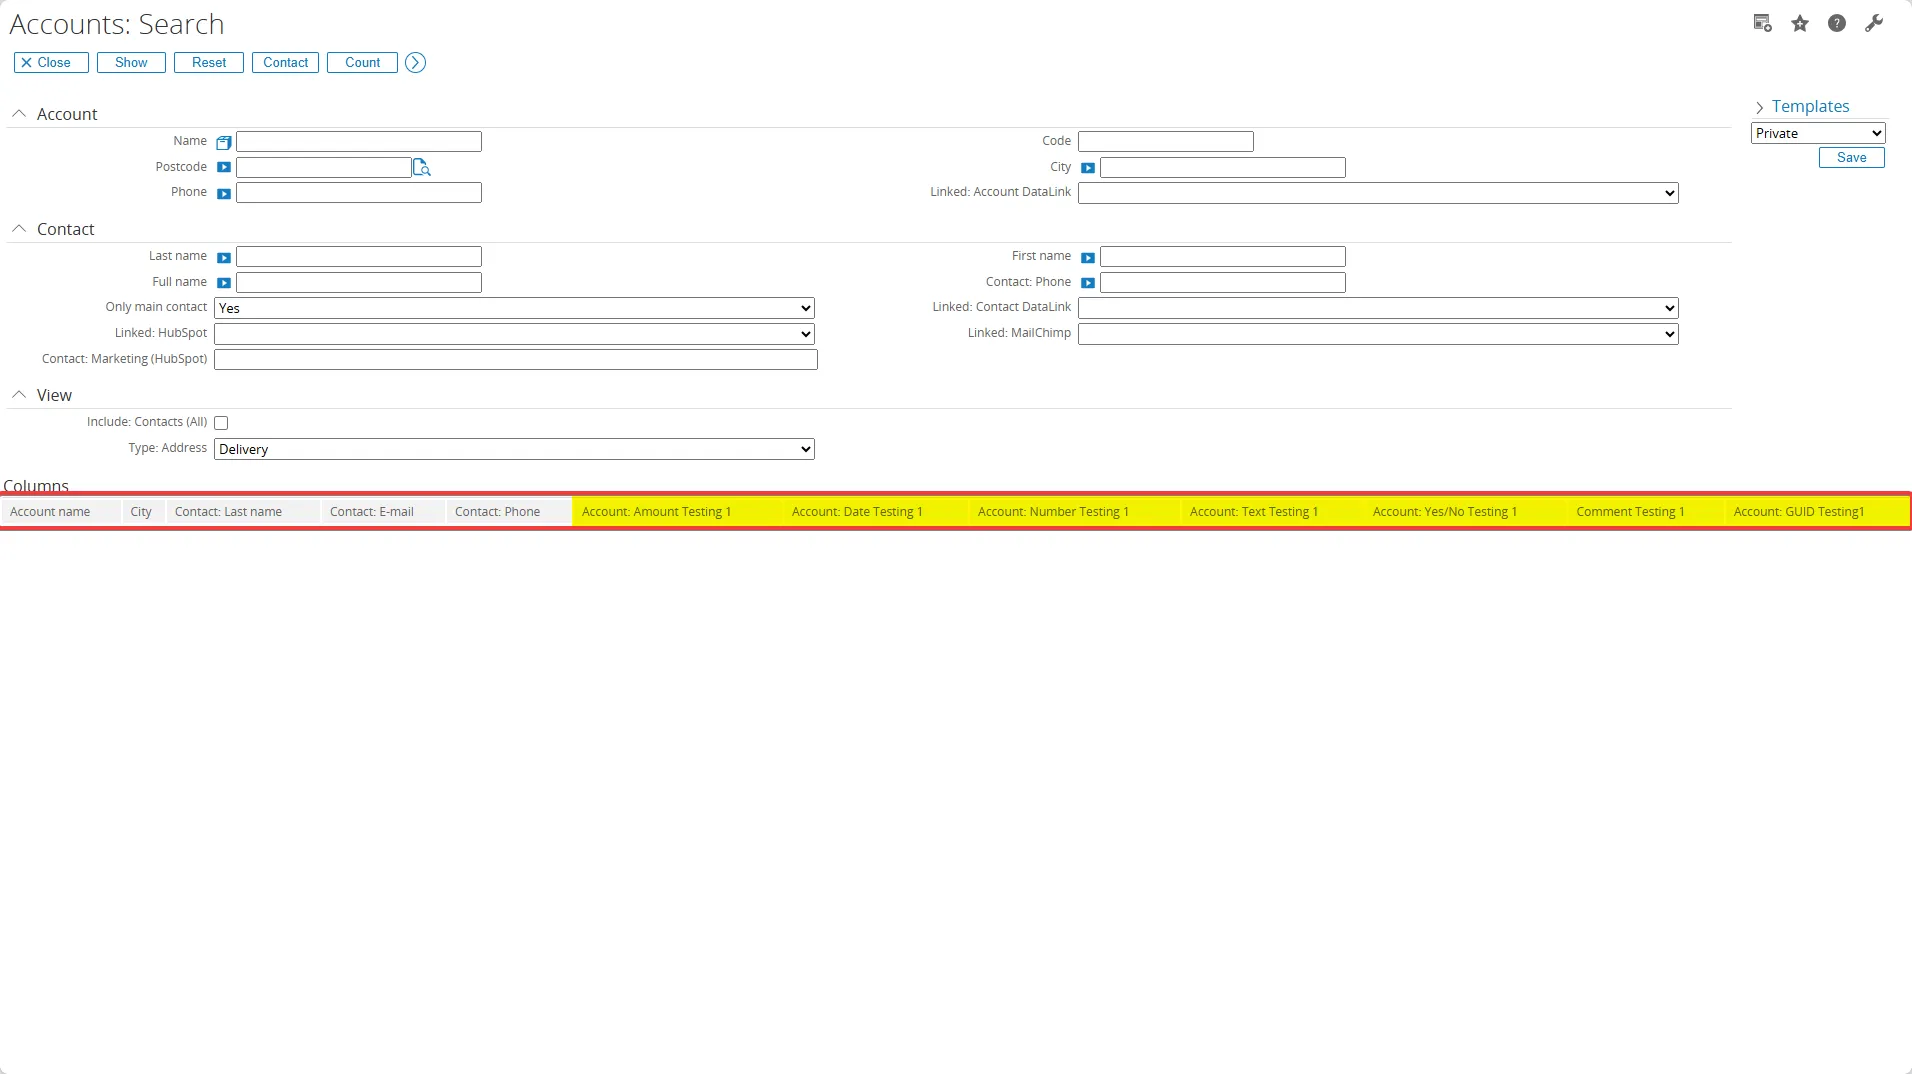Open the Private templates dropdown
Screen dimensions: 1912x1074
[1818, 134]
